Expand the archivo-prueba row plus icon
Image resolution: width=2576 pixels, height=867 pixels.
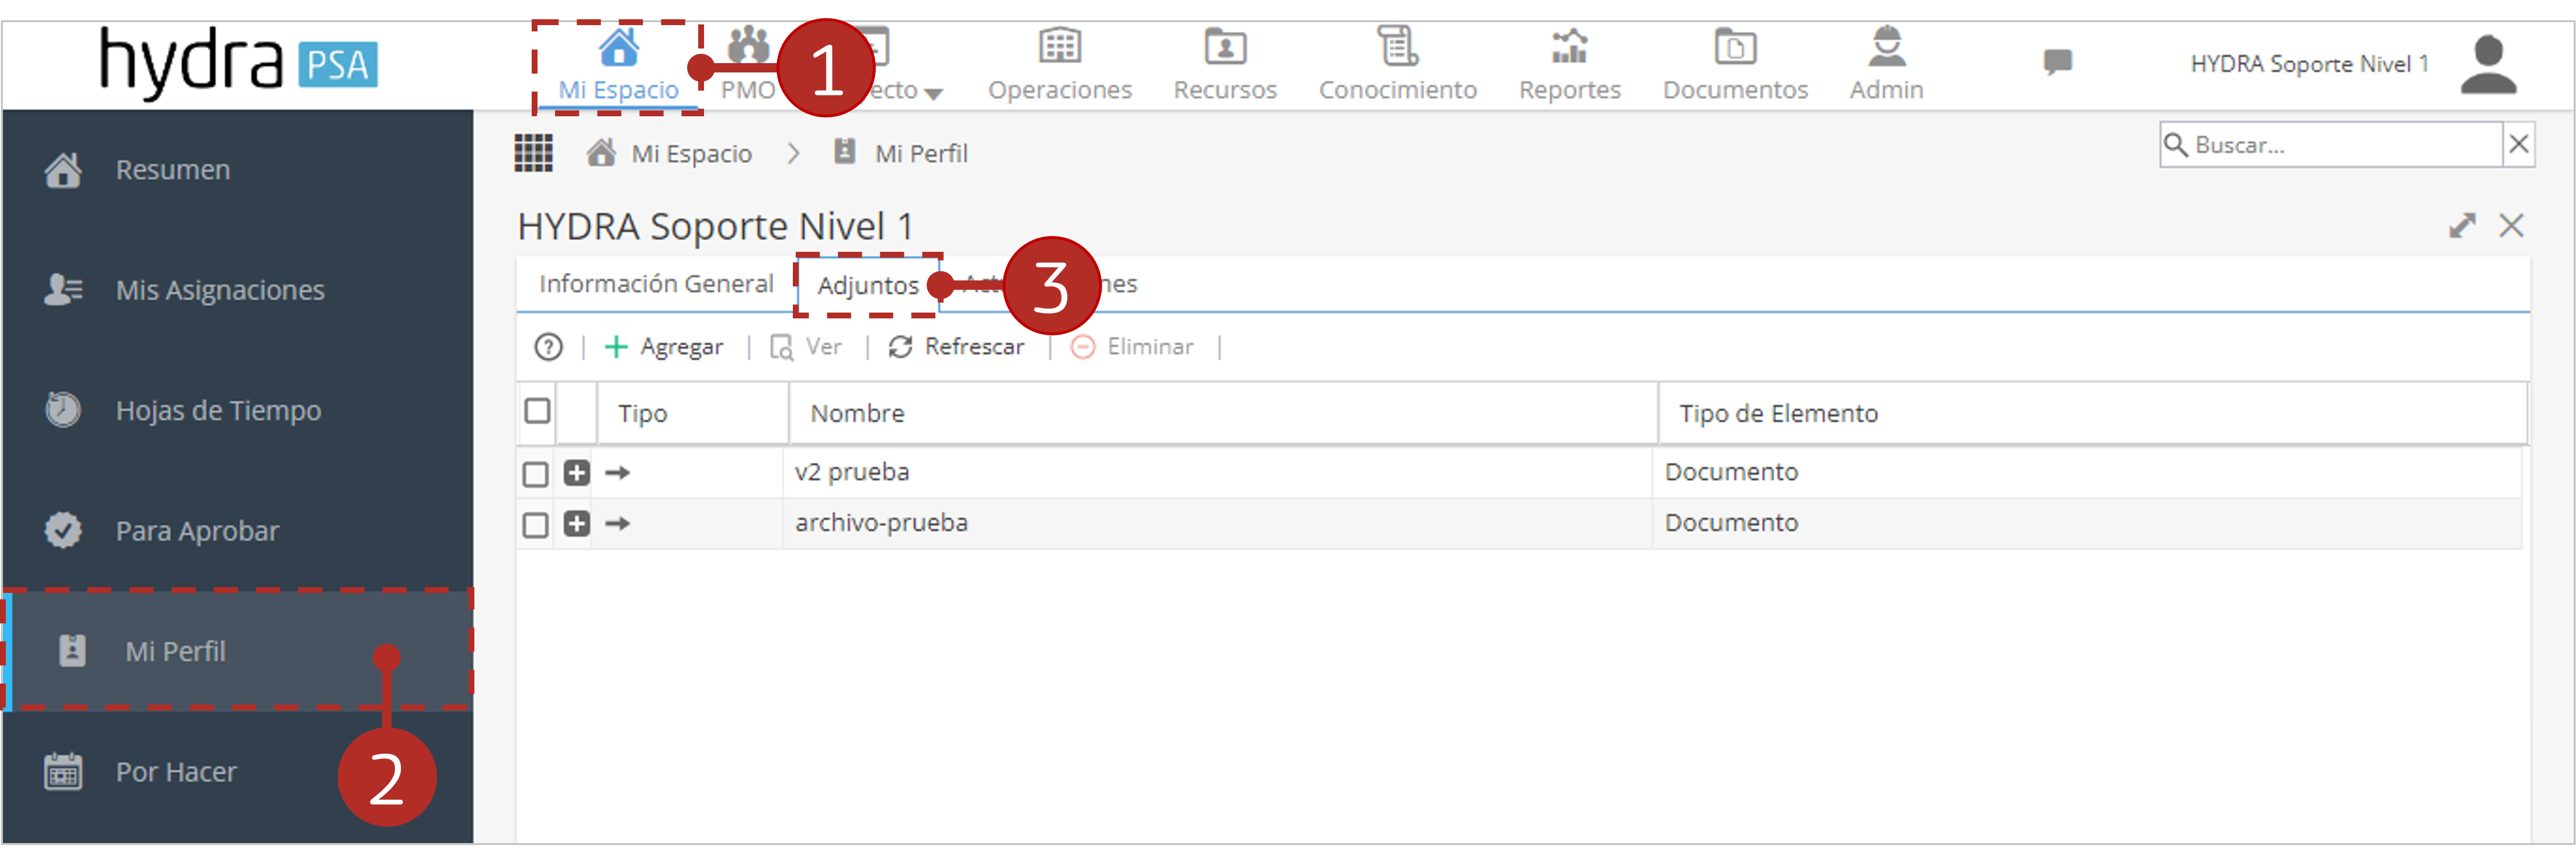click(577, 524)
